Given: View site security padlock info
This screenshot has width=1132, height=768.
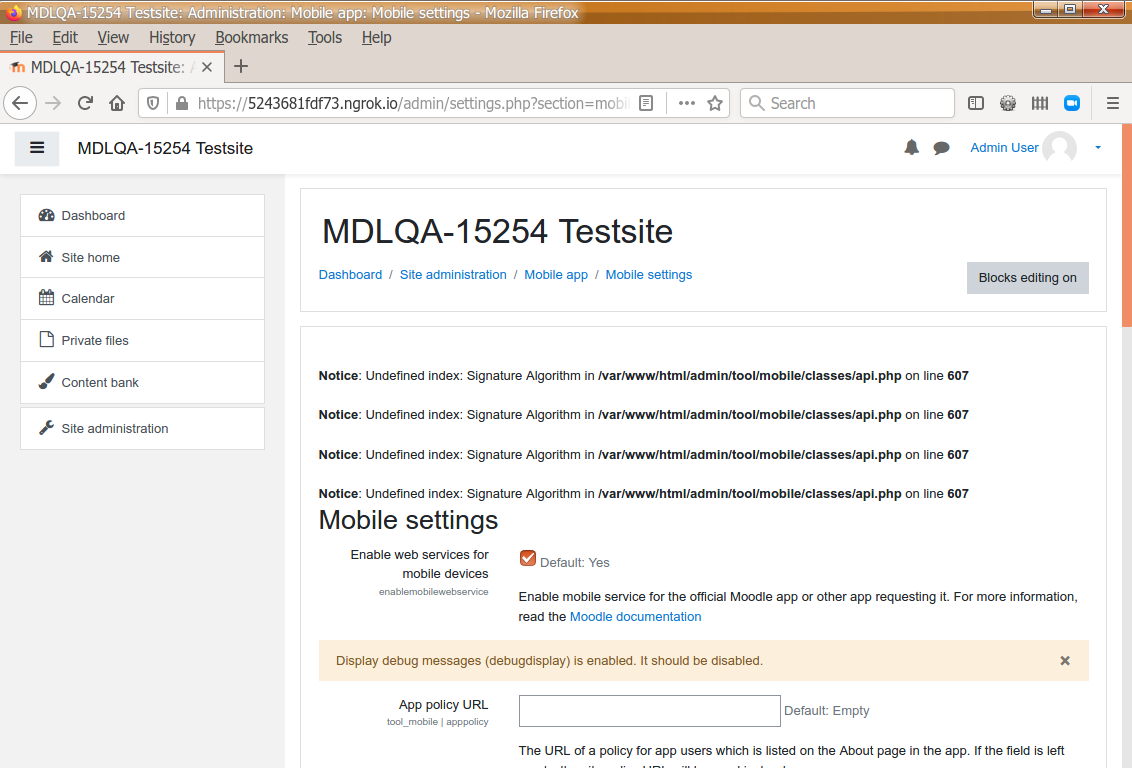Looking at the screenshot, I should (182, 103).
